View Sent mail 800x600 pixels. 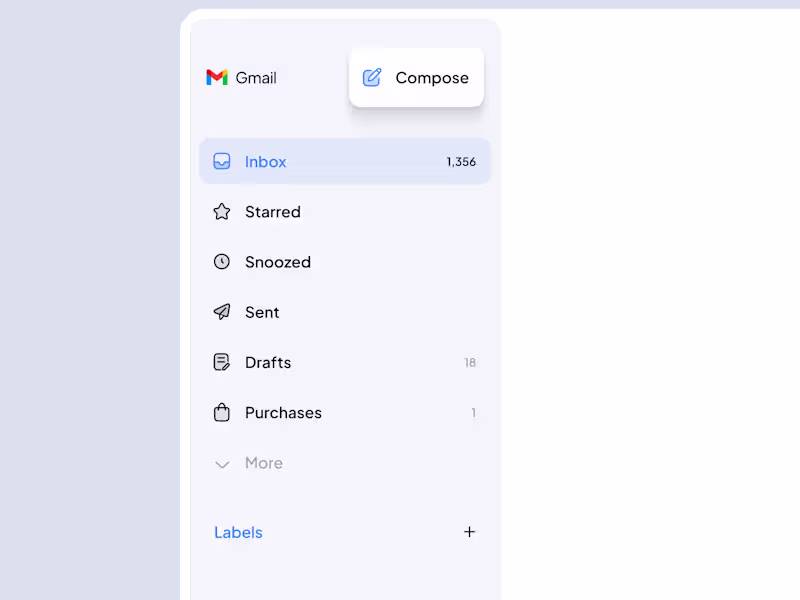coord(262,312)
